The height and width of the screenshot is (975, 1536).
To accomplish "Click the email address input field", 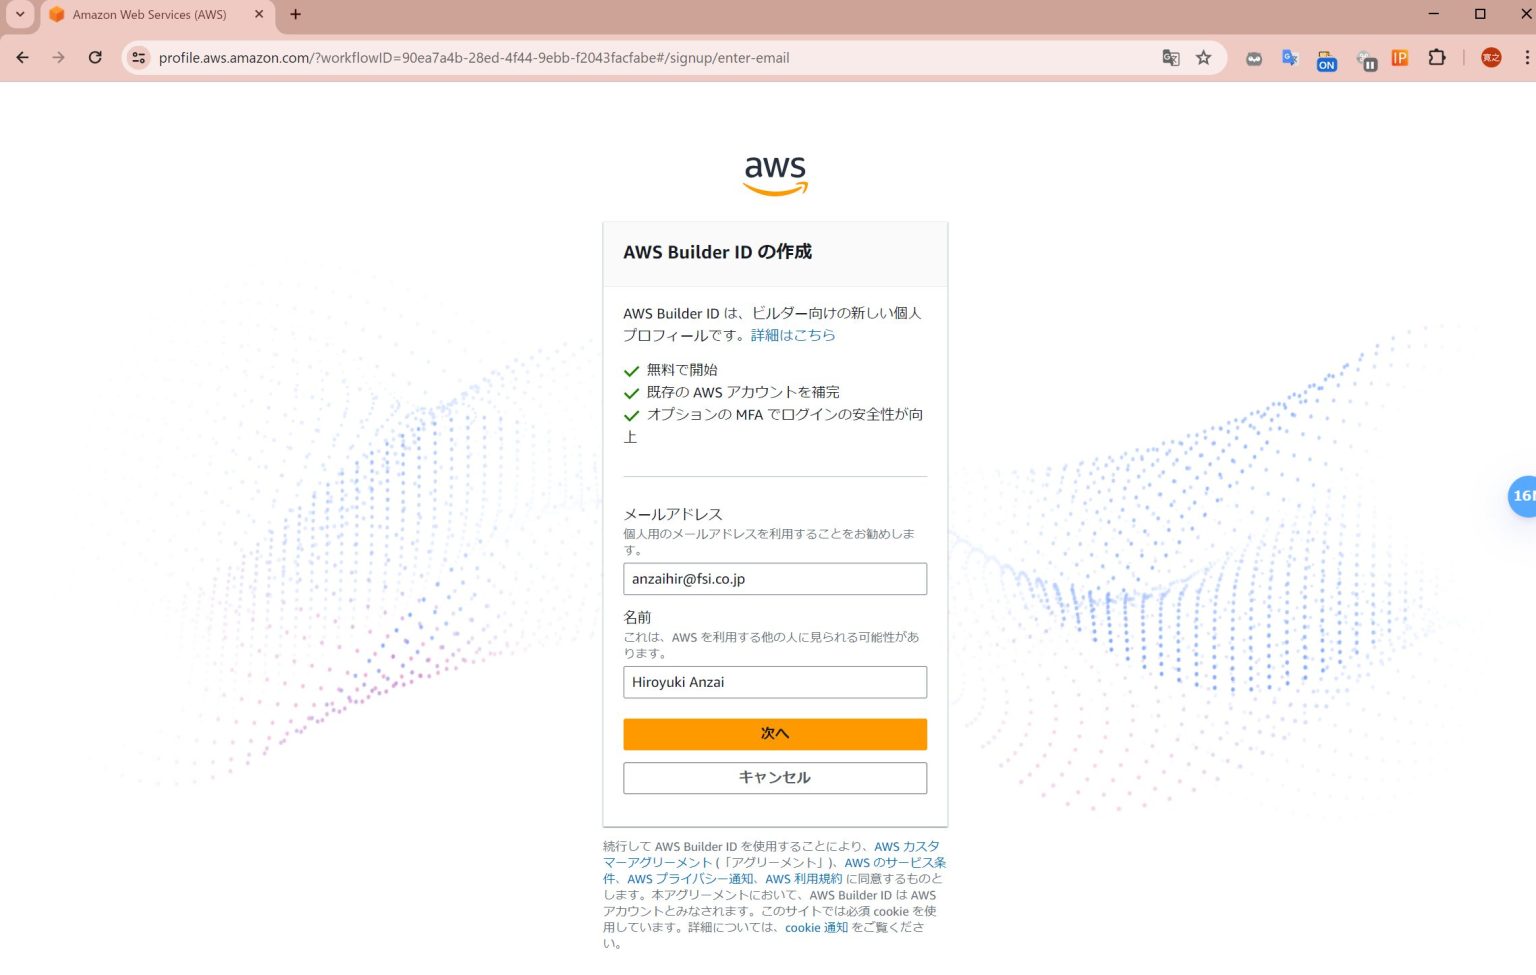I will click(x=775, y=578).
